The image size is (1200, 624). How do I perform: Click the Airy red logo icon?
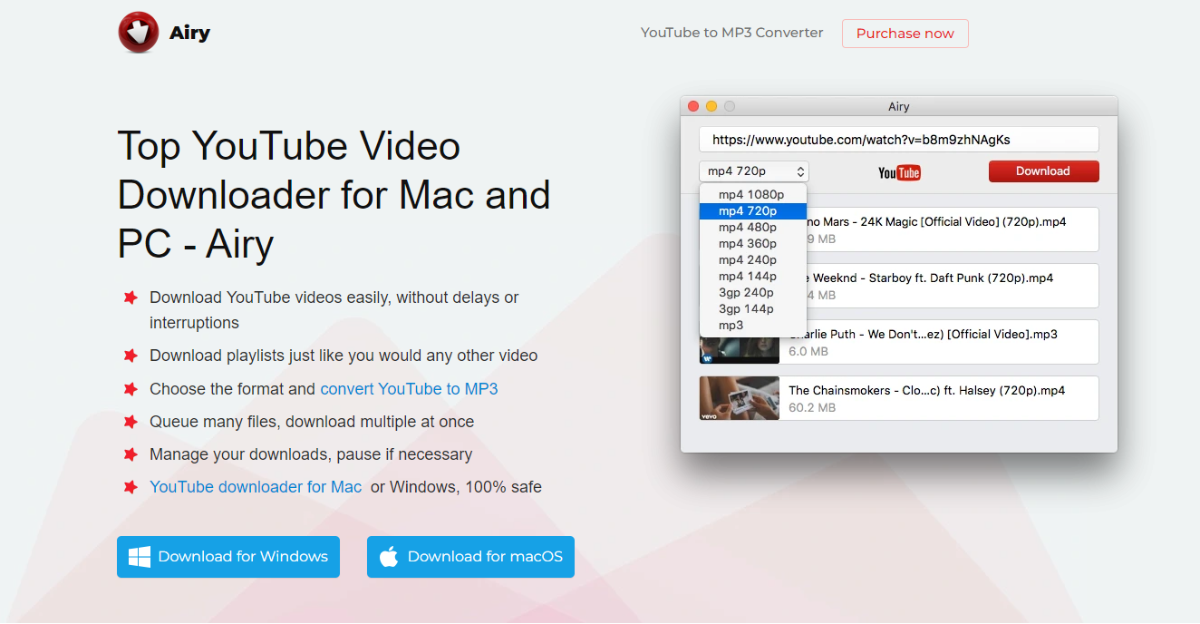[x=138, y=32]
